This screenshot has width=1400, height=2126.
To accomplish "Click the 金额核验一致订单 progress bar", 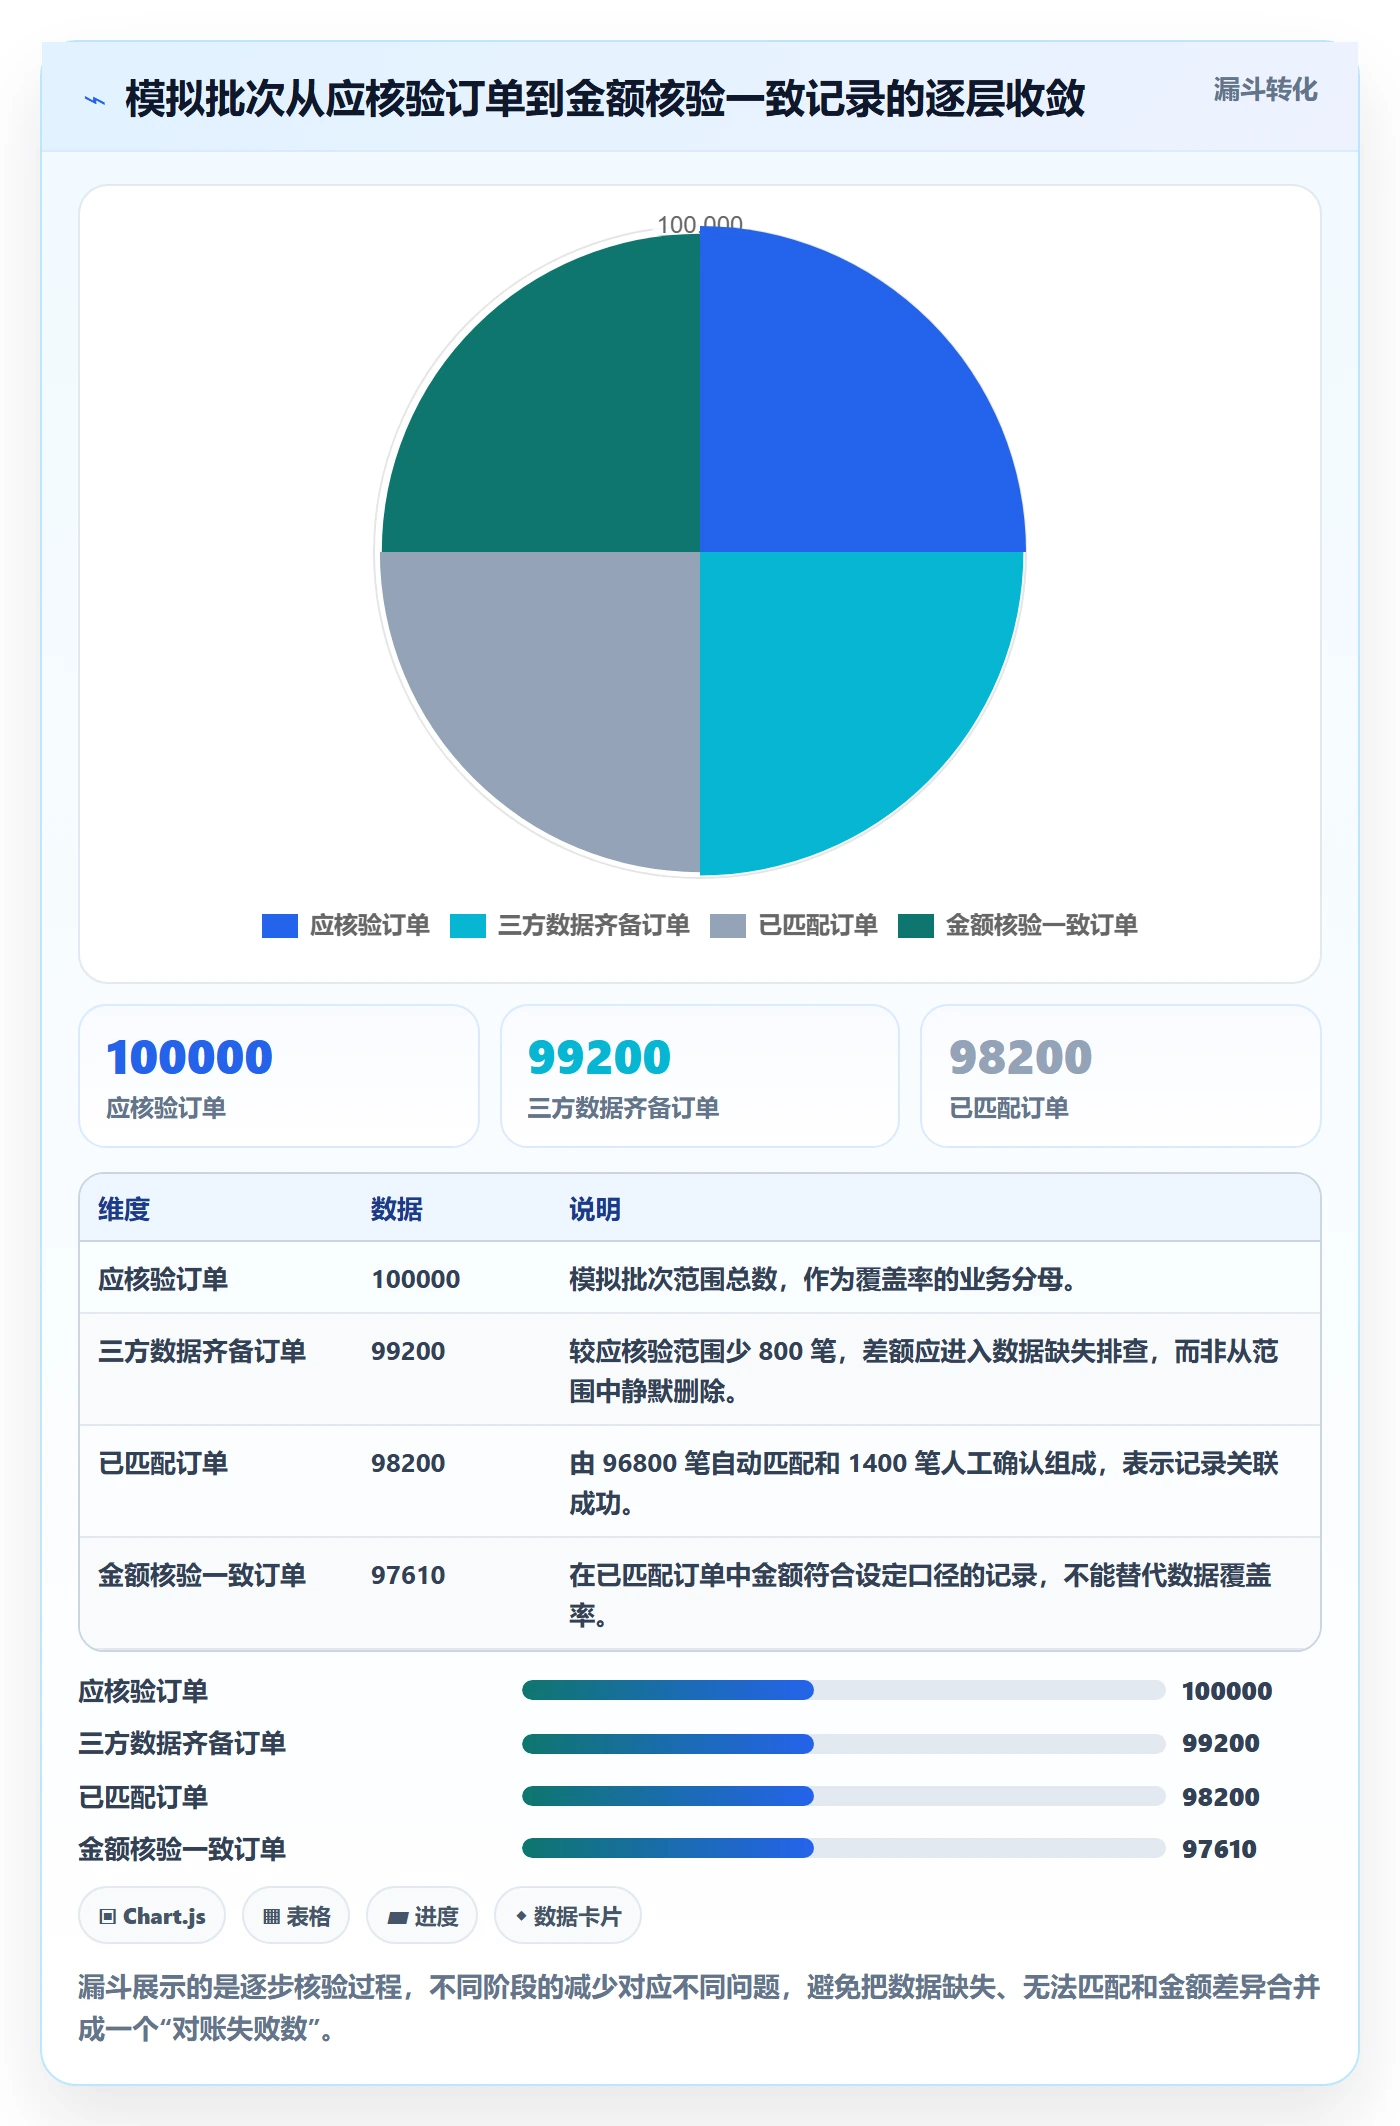I will click(843, 1848).
